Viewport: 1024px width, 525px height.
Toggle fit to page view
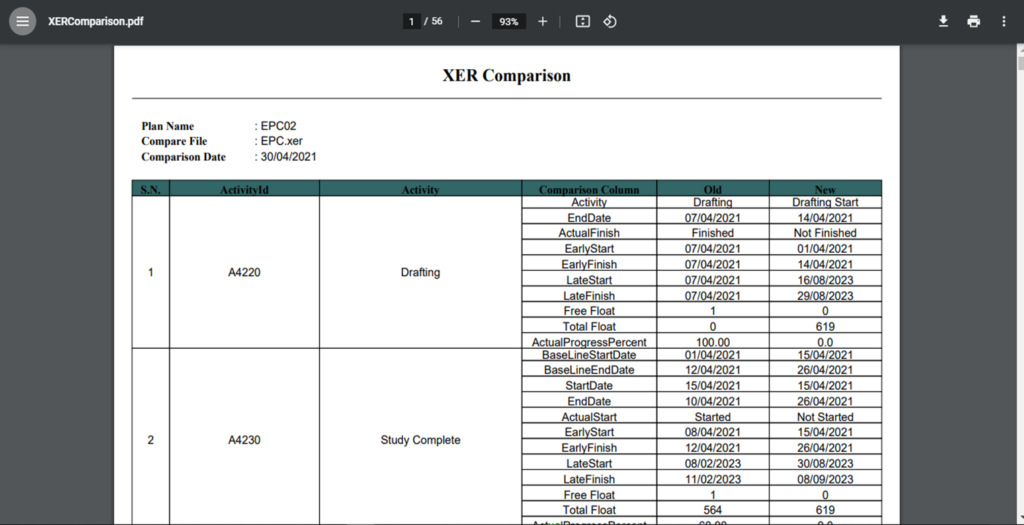[583, 21]
